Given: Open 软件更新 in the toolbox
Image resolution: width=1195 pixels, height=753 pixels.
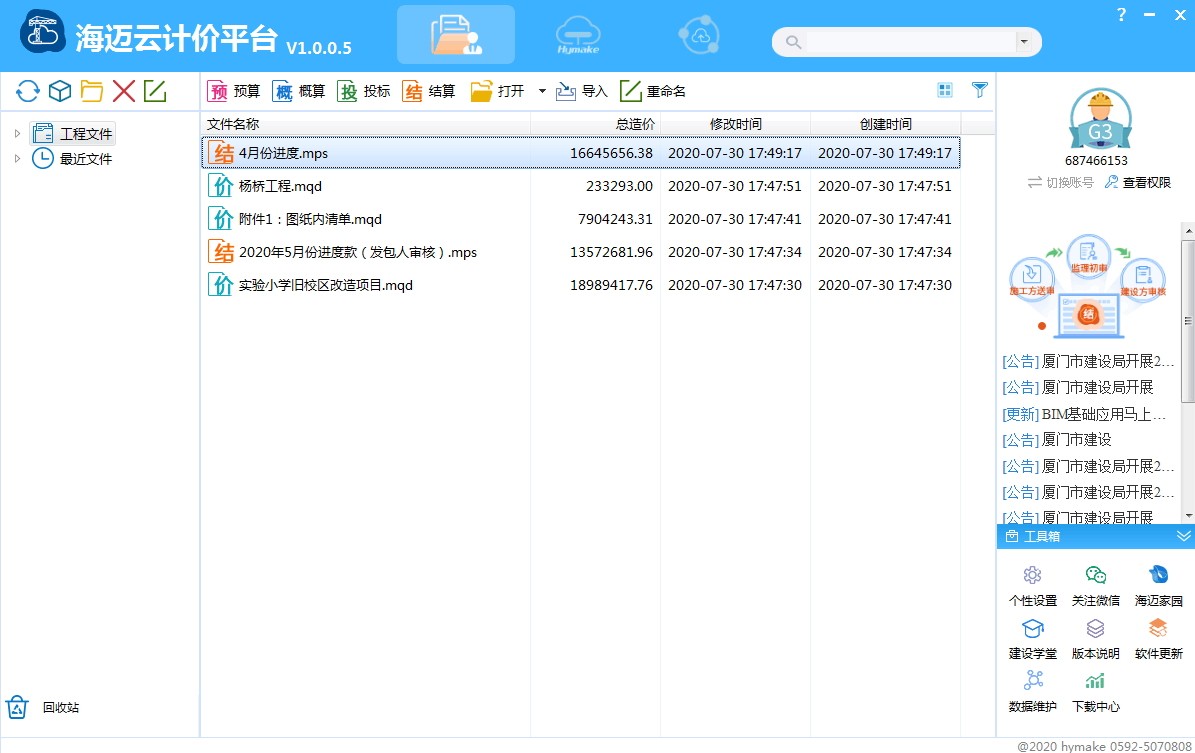Looking at the screenshot, I should 1158,639.
